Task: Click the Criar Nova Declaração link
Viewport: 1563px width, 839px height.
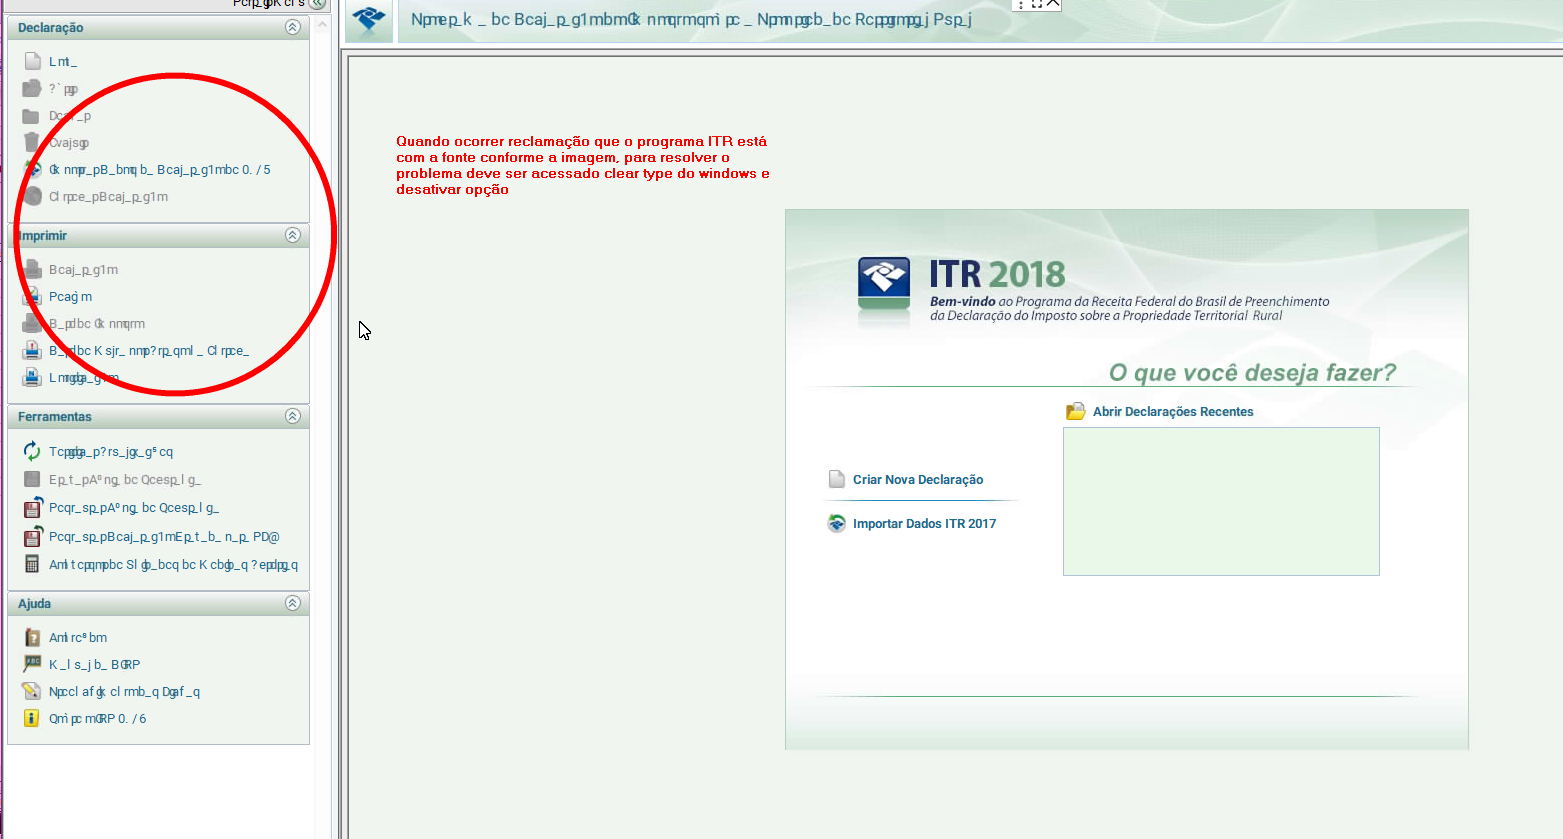Action: [918, 480]
